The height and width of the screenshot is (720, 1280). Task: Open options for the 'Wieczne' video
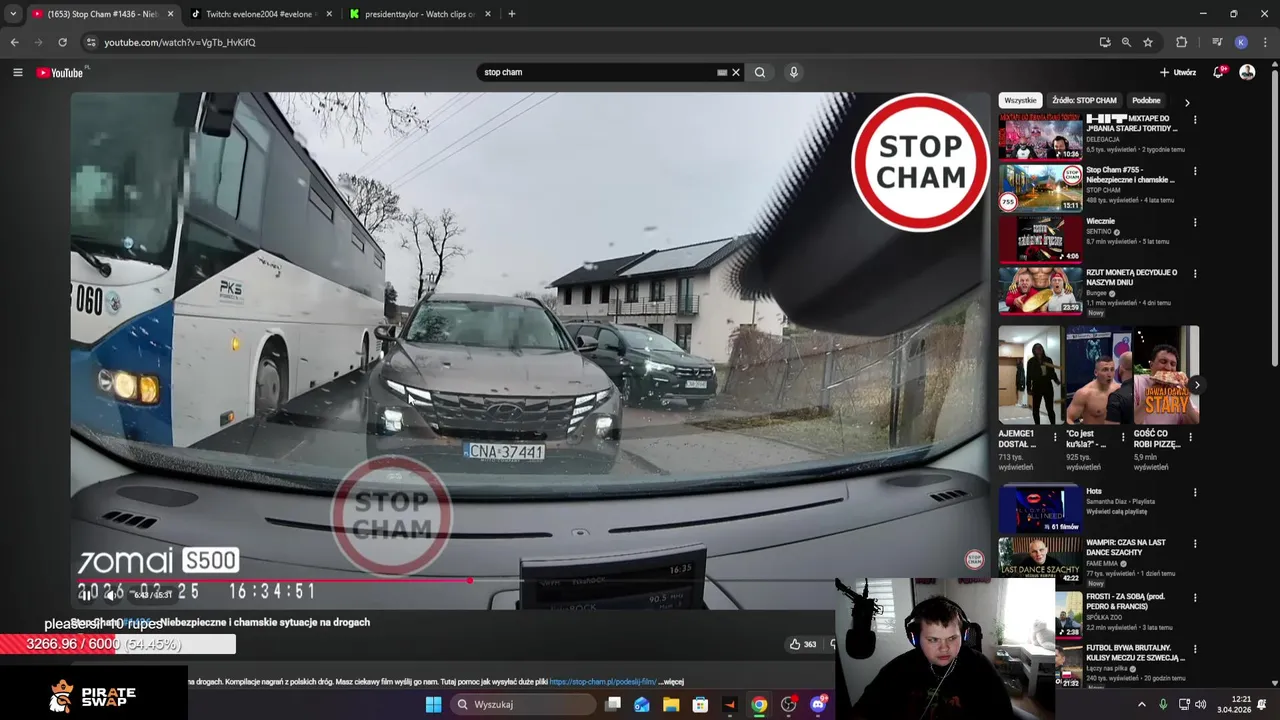pyautogui.click(x=1195, y=222)
